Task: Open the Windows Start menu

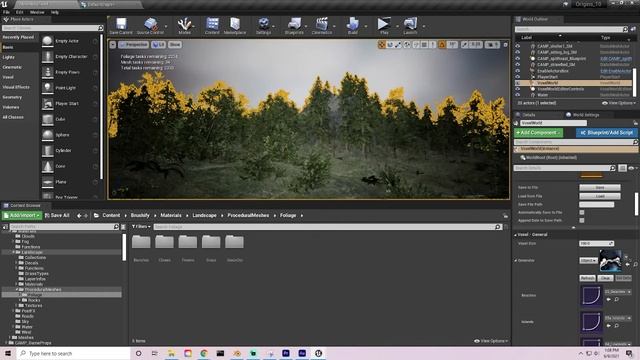Action: coord(7,353)
